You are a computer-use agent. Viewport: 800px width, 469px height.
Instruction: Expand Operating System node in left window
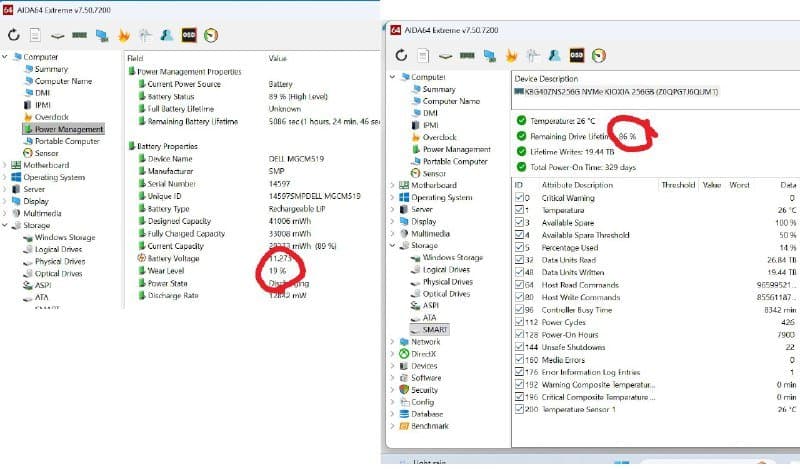[5, 177]
